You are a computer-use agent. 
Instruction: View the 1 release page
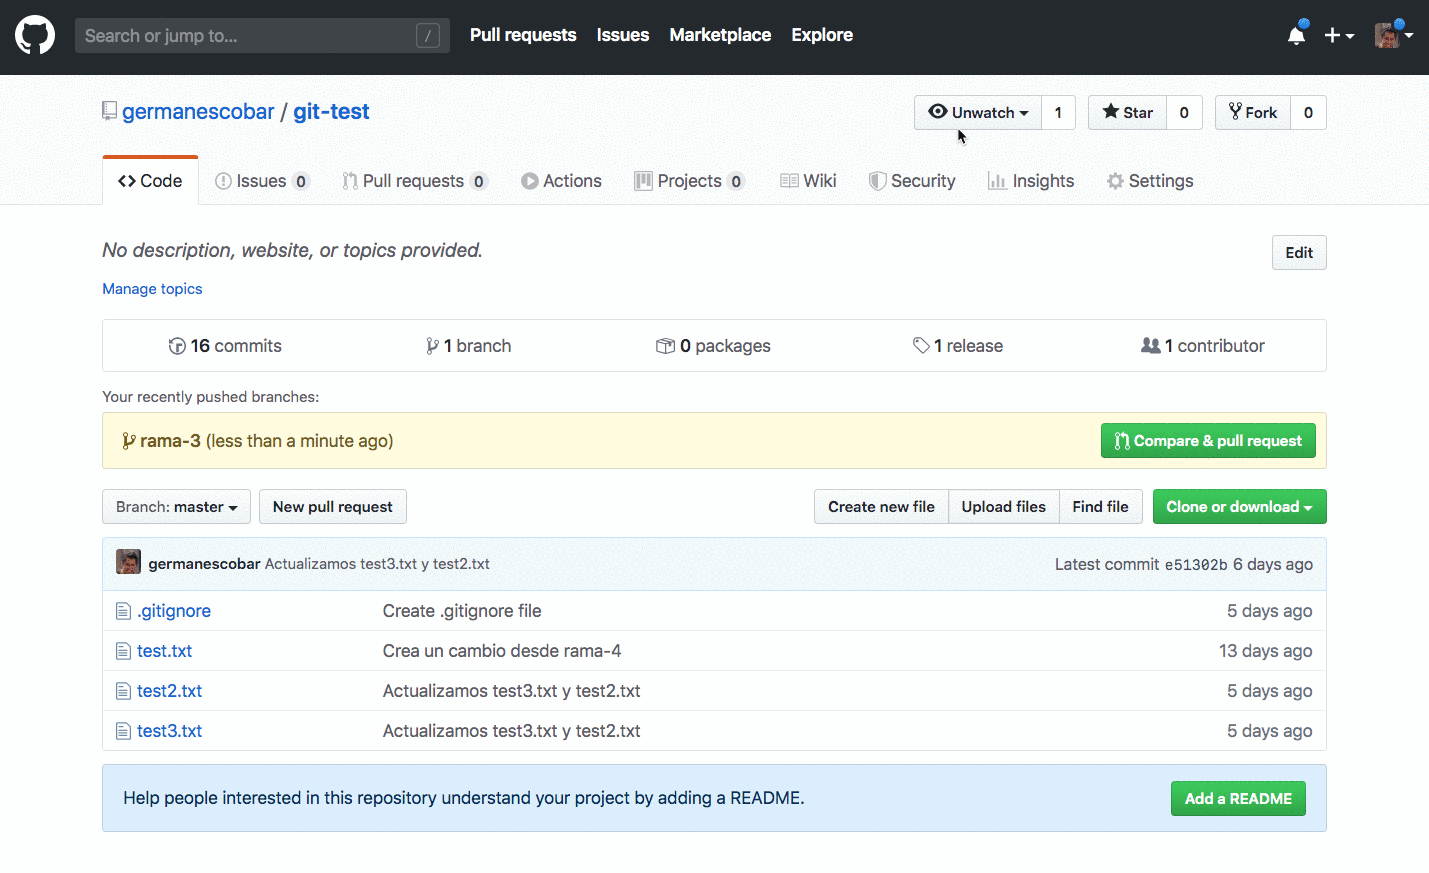[958, 346]
